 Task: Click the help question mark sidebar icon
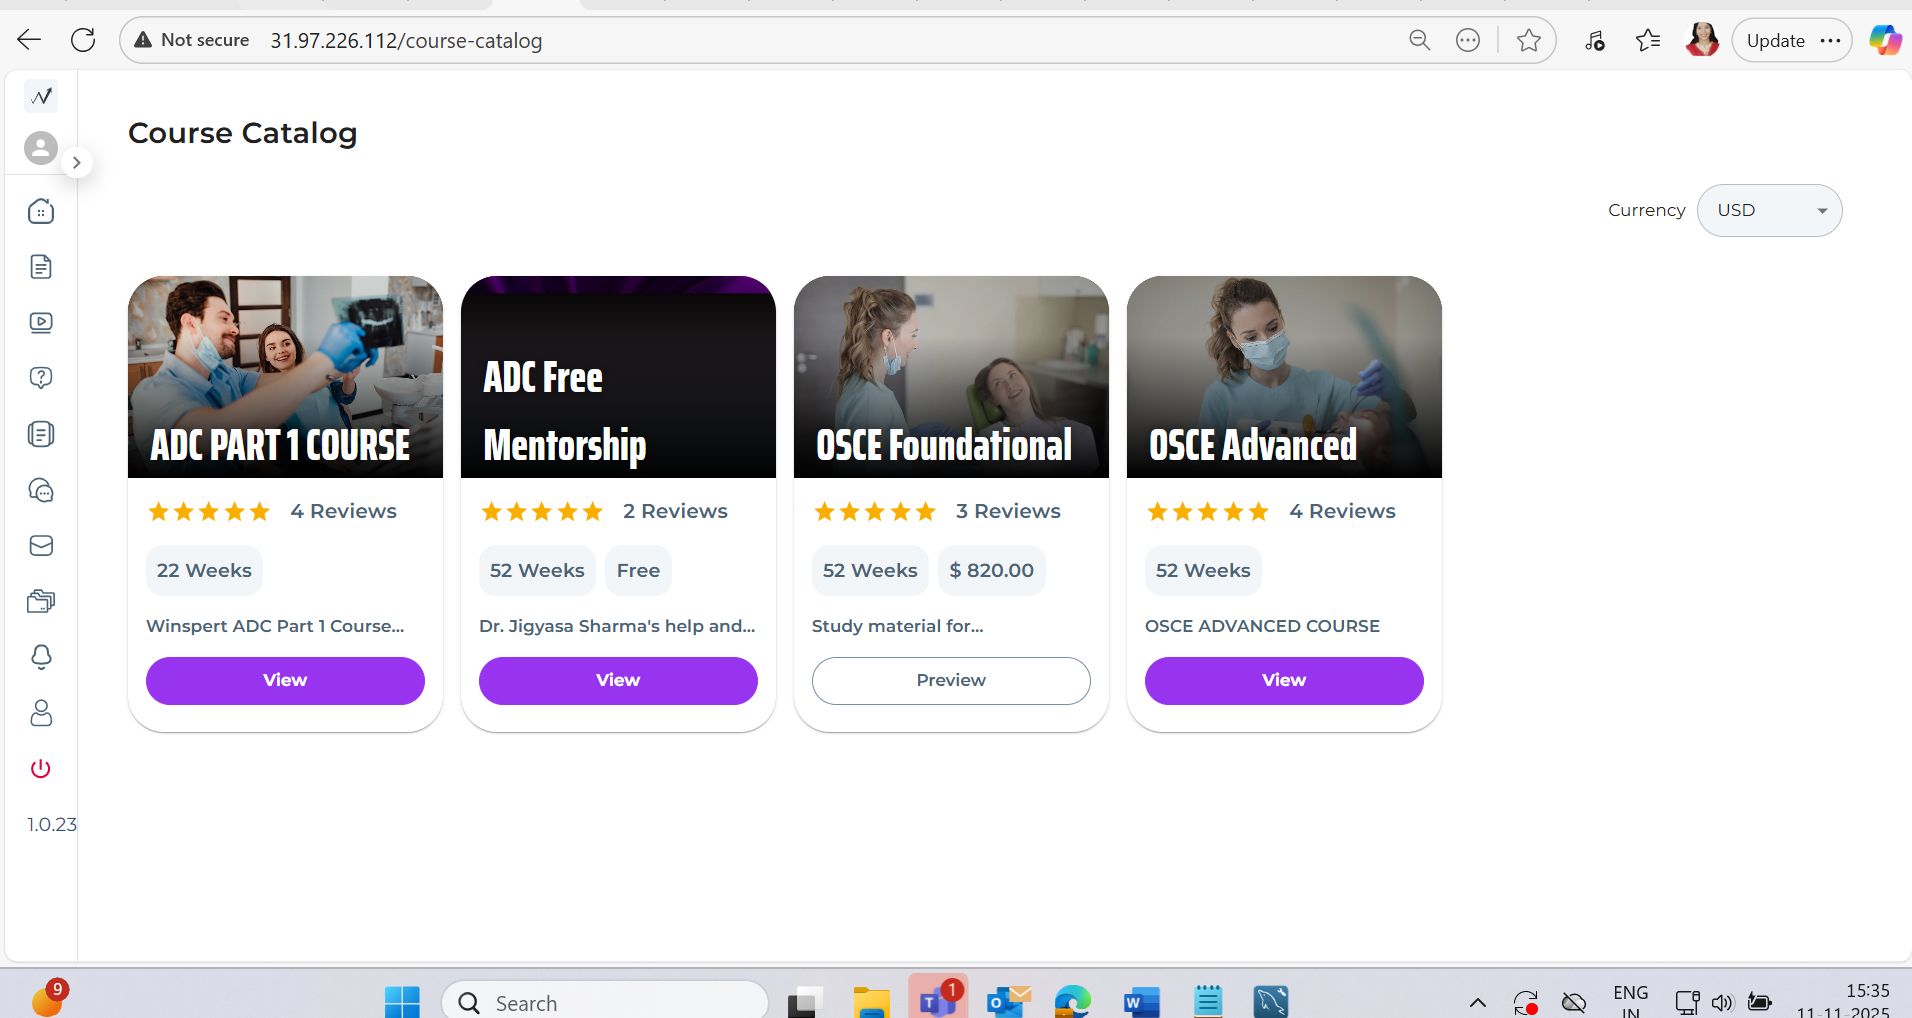coord(41,378)
